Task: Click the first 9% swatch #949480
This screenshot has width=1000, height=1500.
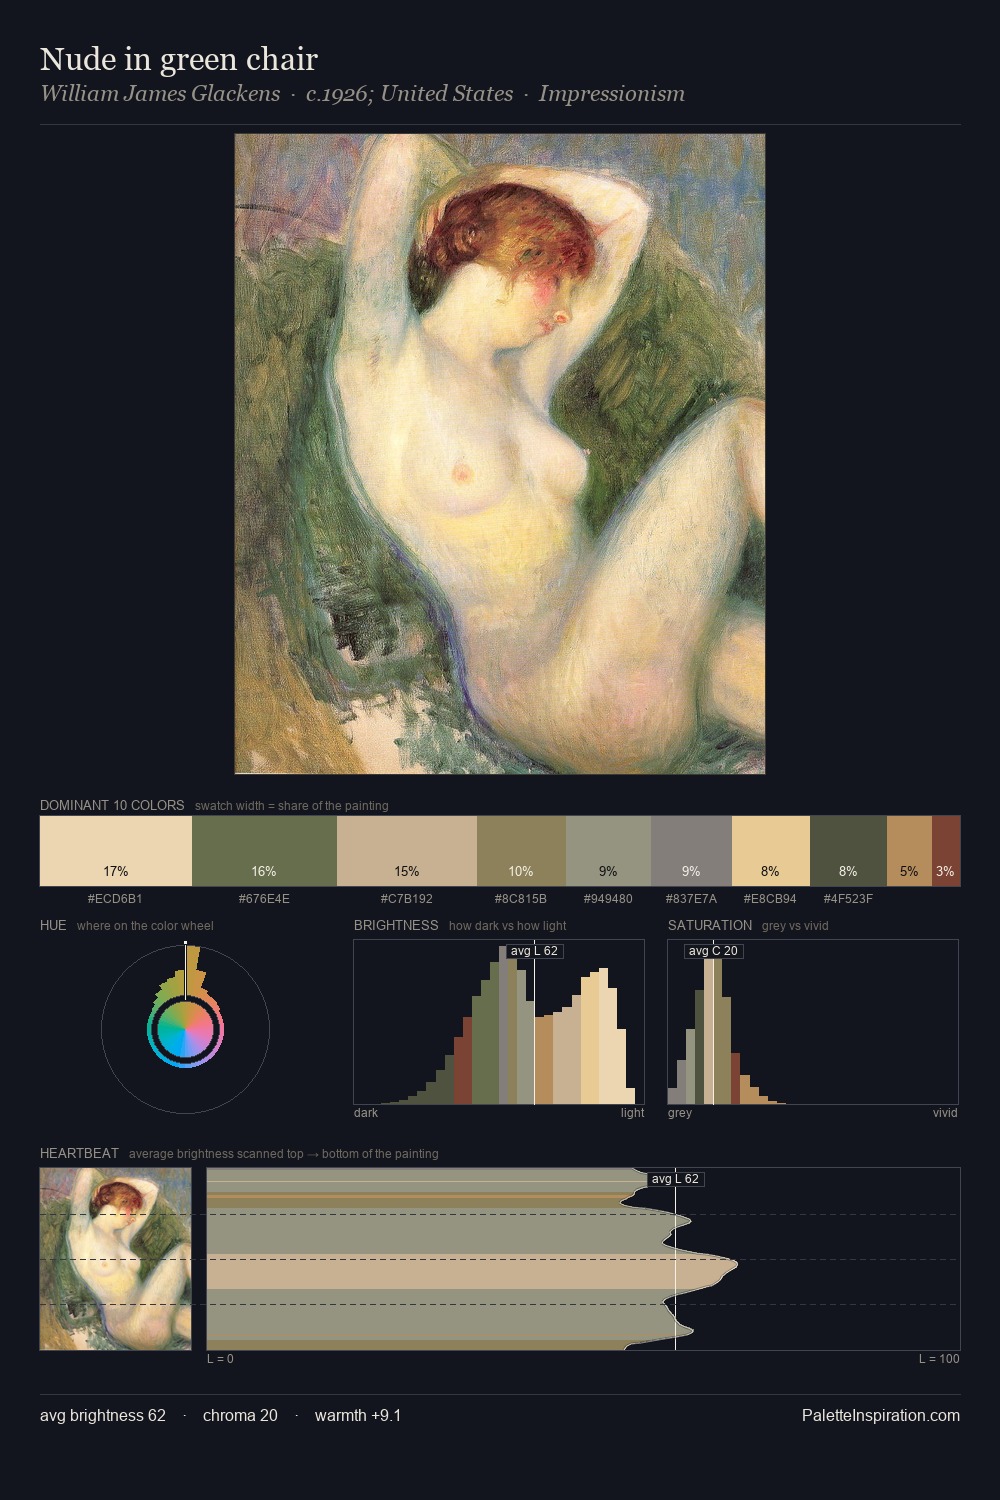Action: click(x=608, y=851)
